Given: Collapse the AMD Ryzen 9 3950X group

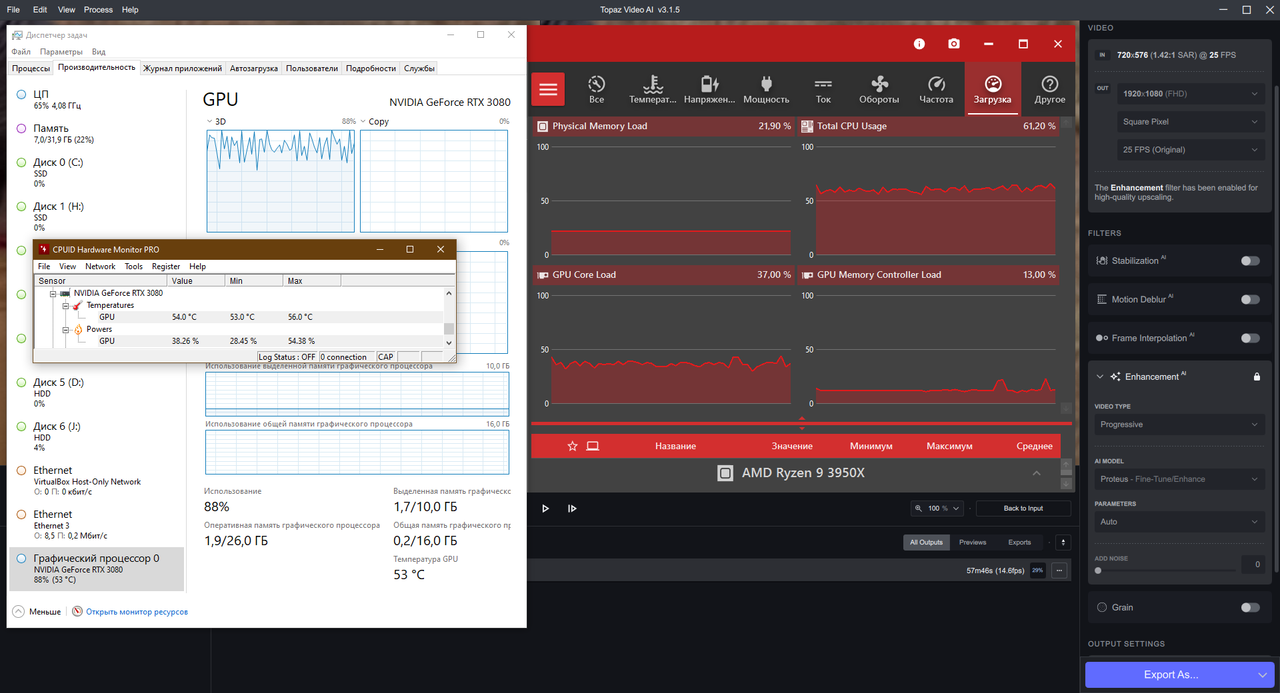Looking at the screenshot, I should pyautogui.click(x=1037, y=473).
